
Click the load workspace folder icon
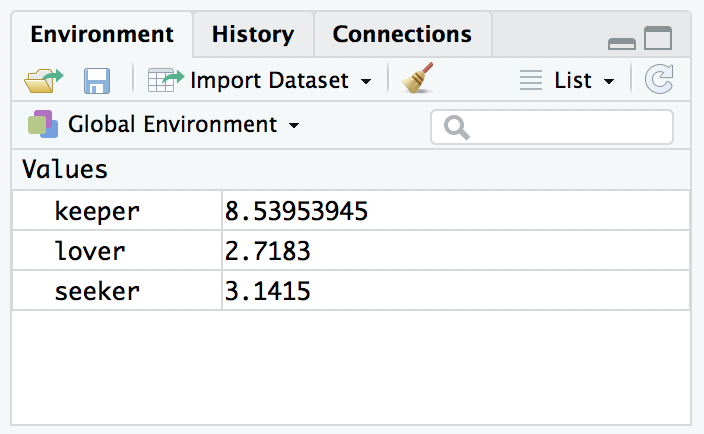[43, 81]
